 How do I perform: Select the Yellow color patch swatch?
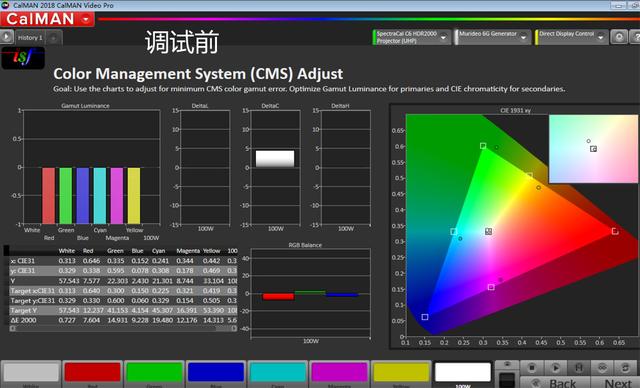pyautogui.click(x=401, y=372)
